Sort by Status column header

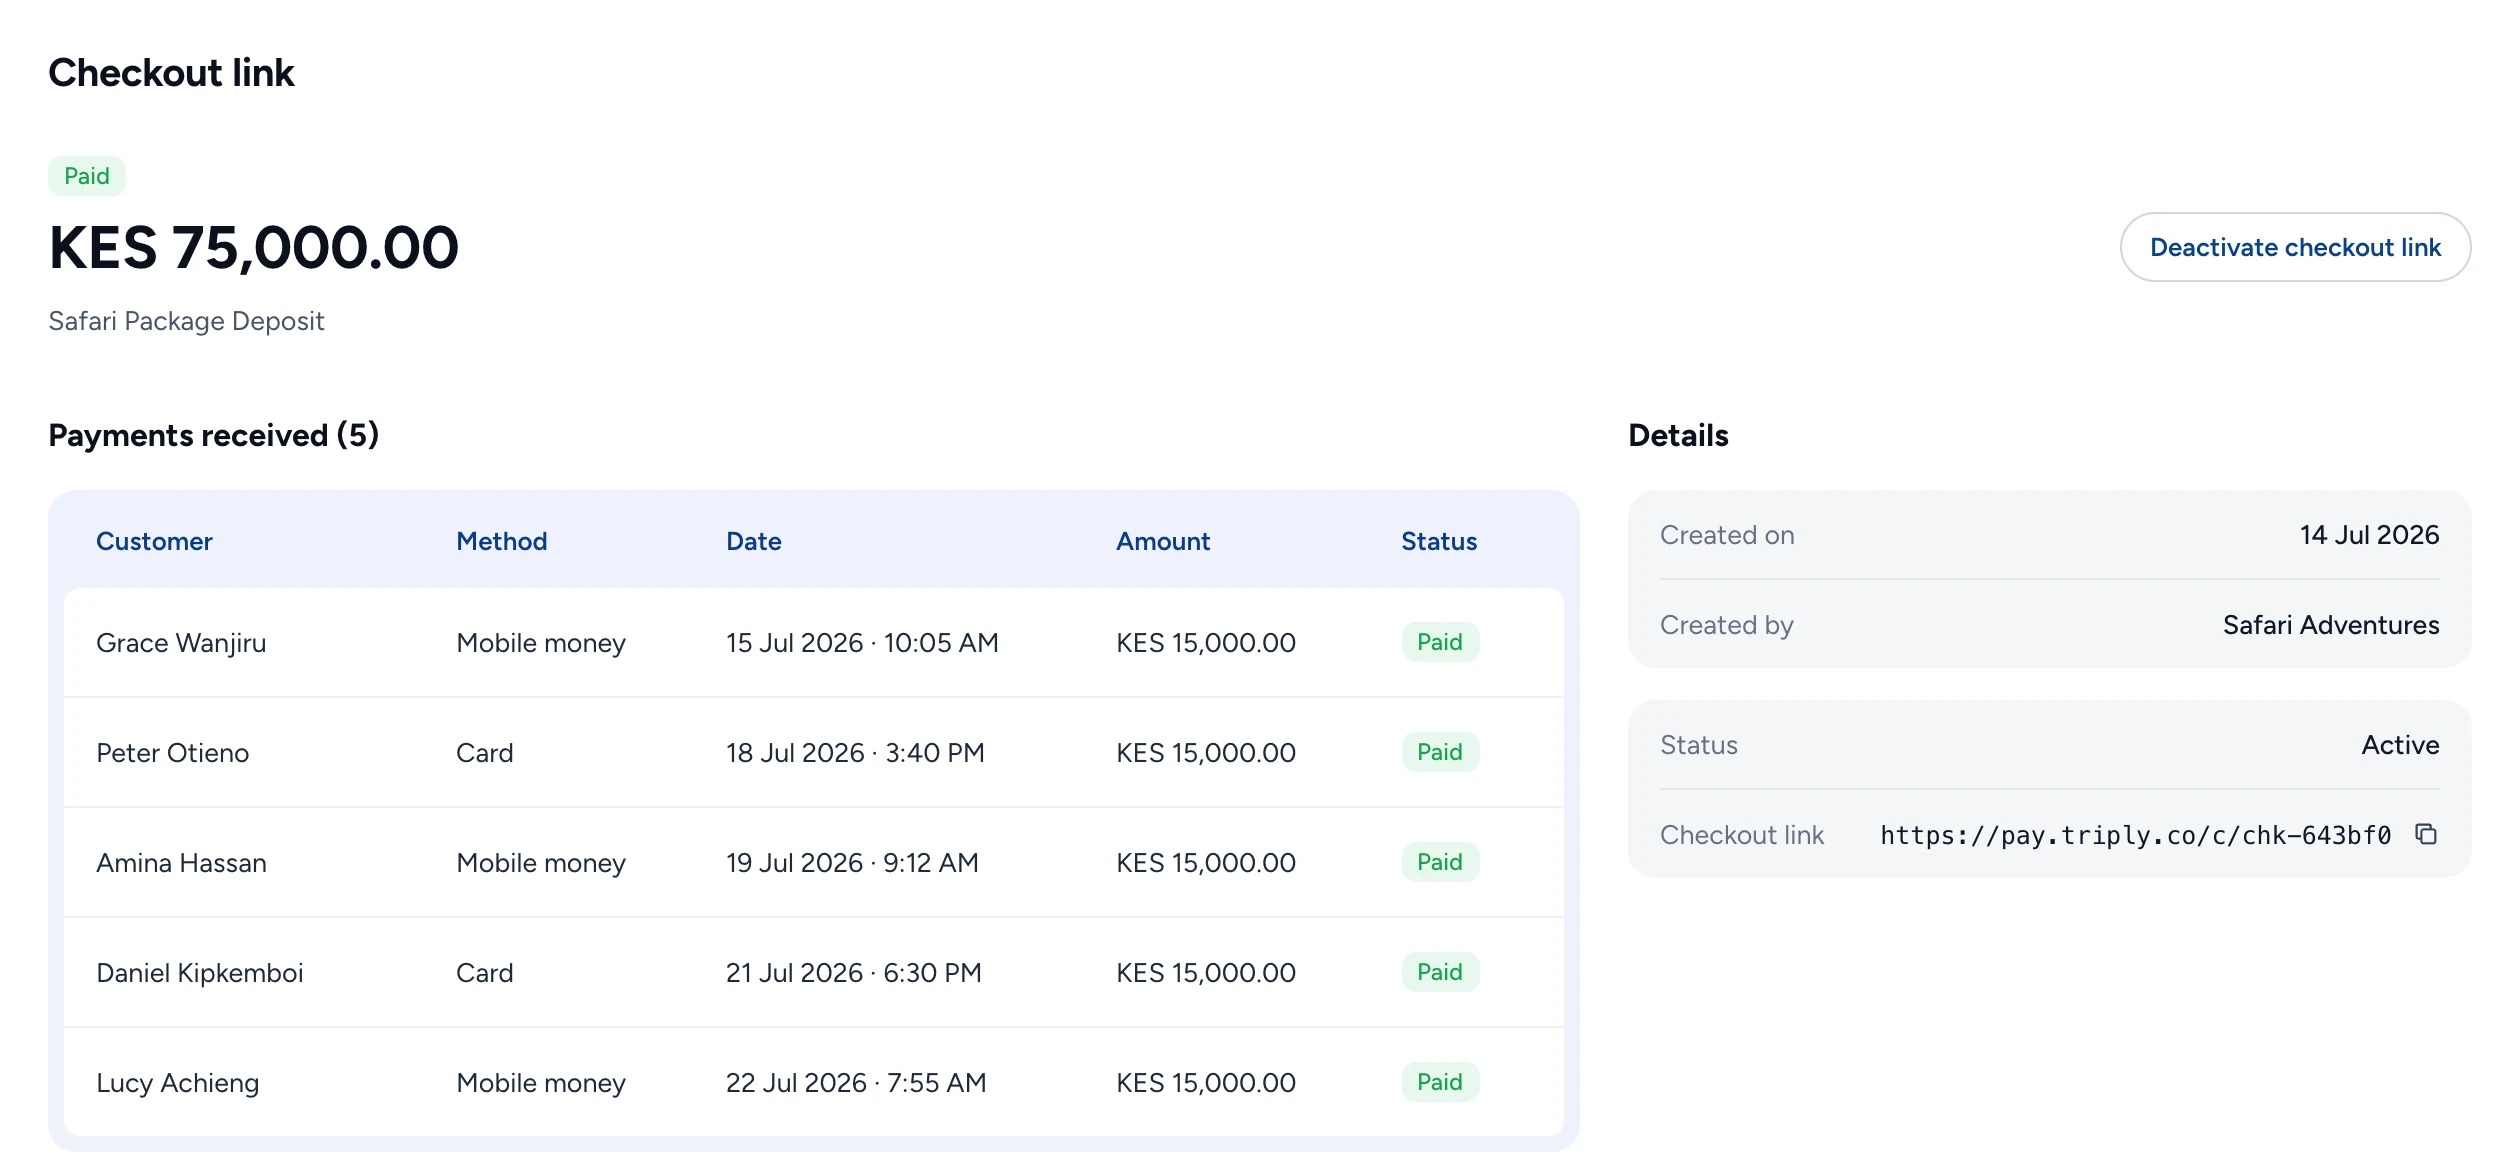[1439, 541]
